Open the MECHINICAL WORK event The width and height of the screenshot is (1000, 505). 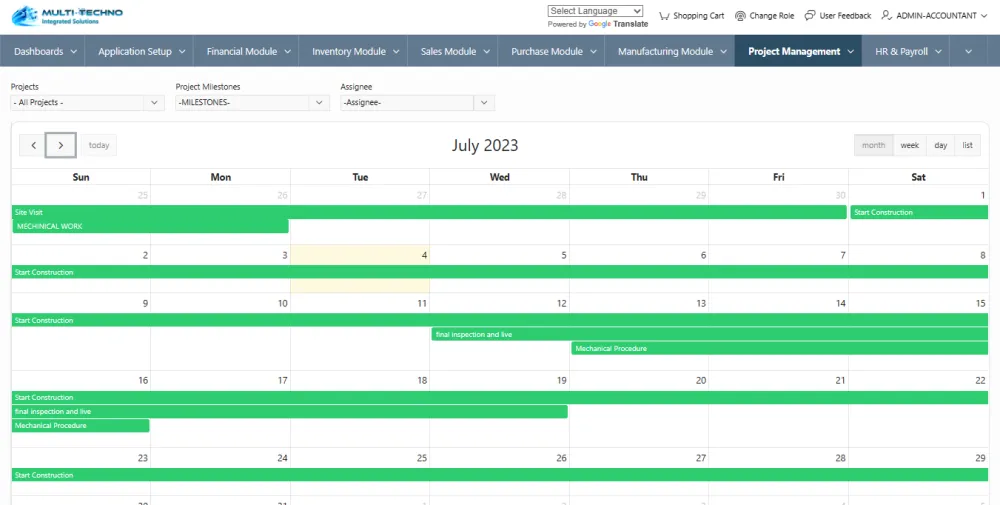[x=150, y=226]
